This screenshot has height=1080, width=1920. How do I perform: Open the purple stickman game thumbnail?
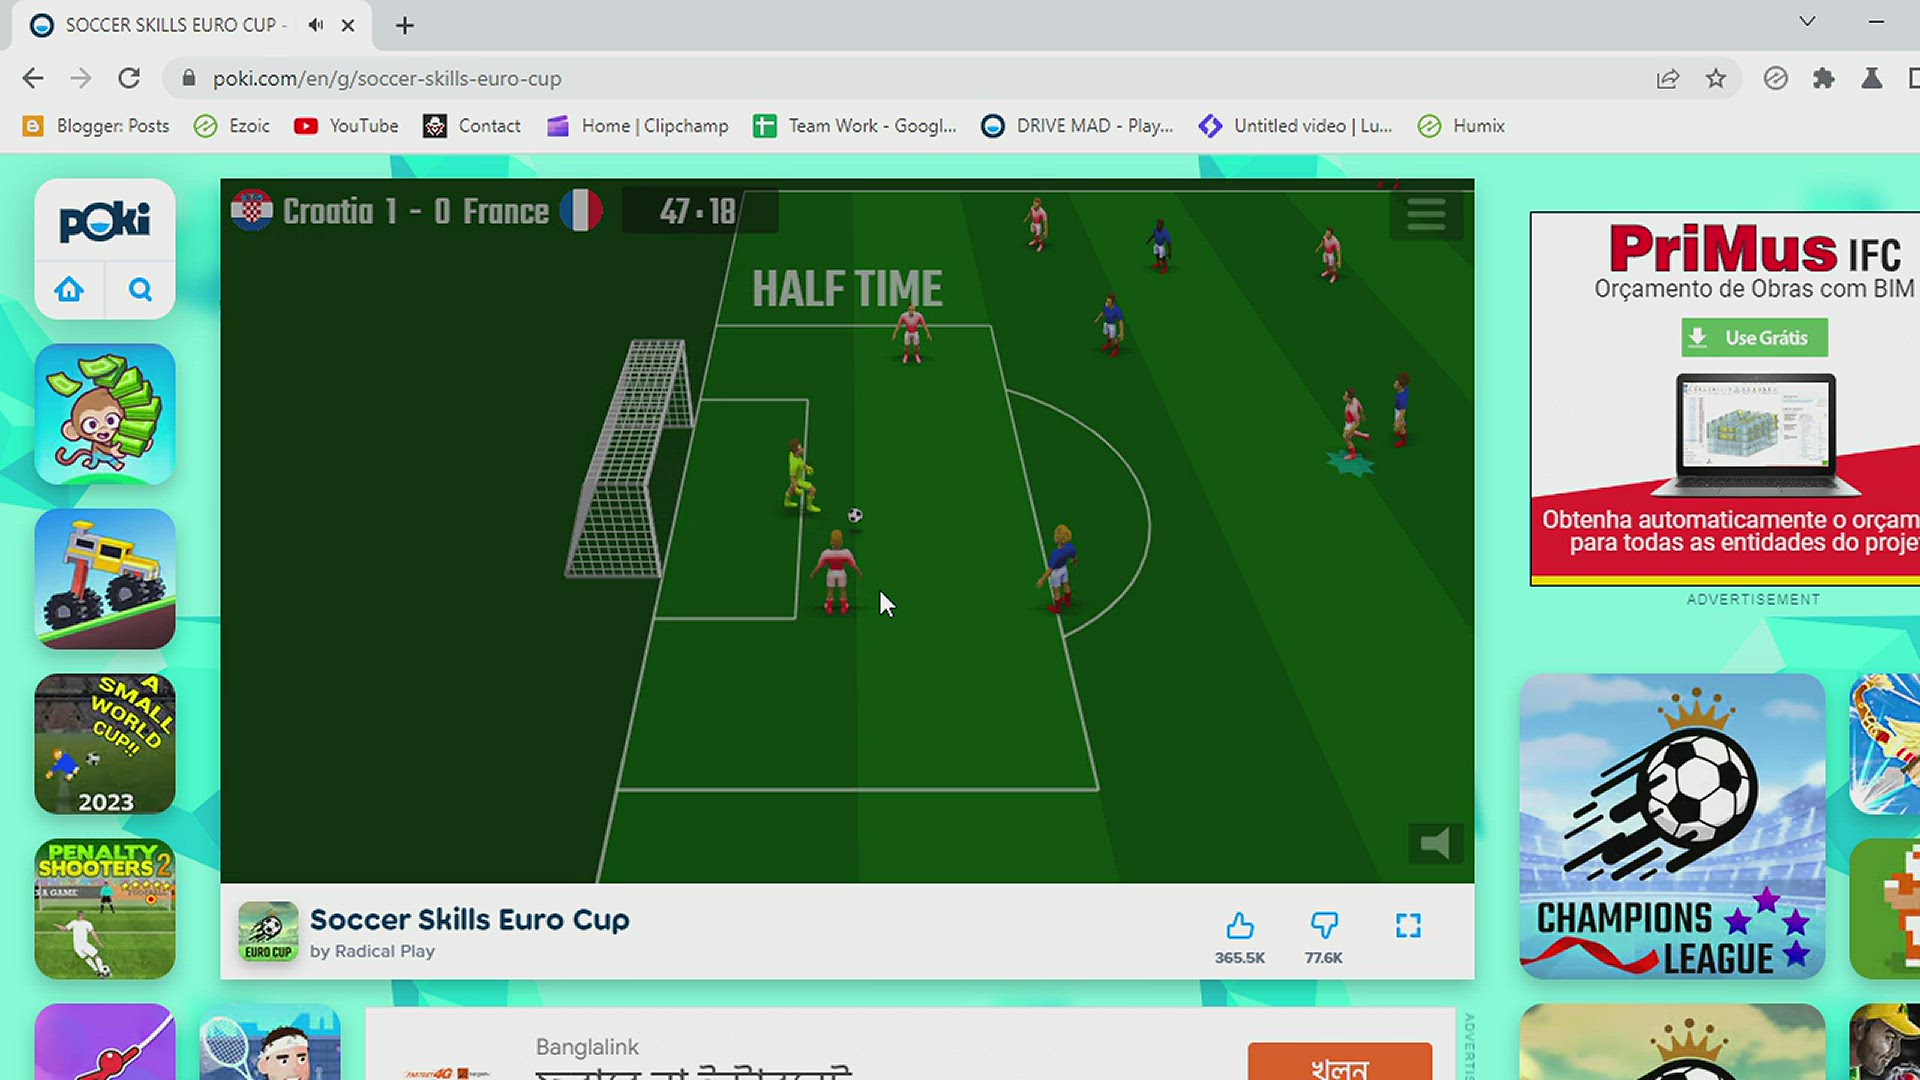click(105, 1042)
